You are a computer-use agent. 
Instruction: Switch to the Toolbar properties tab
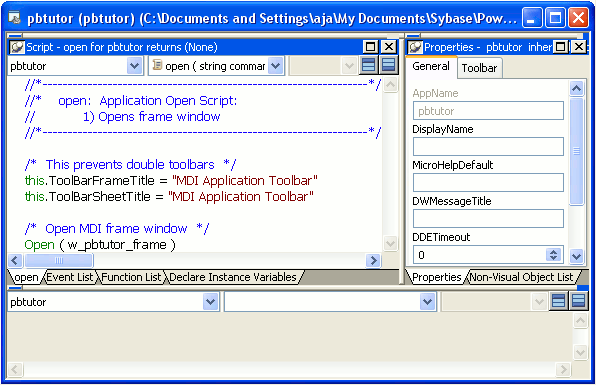(479, 68)
